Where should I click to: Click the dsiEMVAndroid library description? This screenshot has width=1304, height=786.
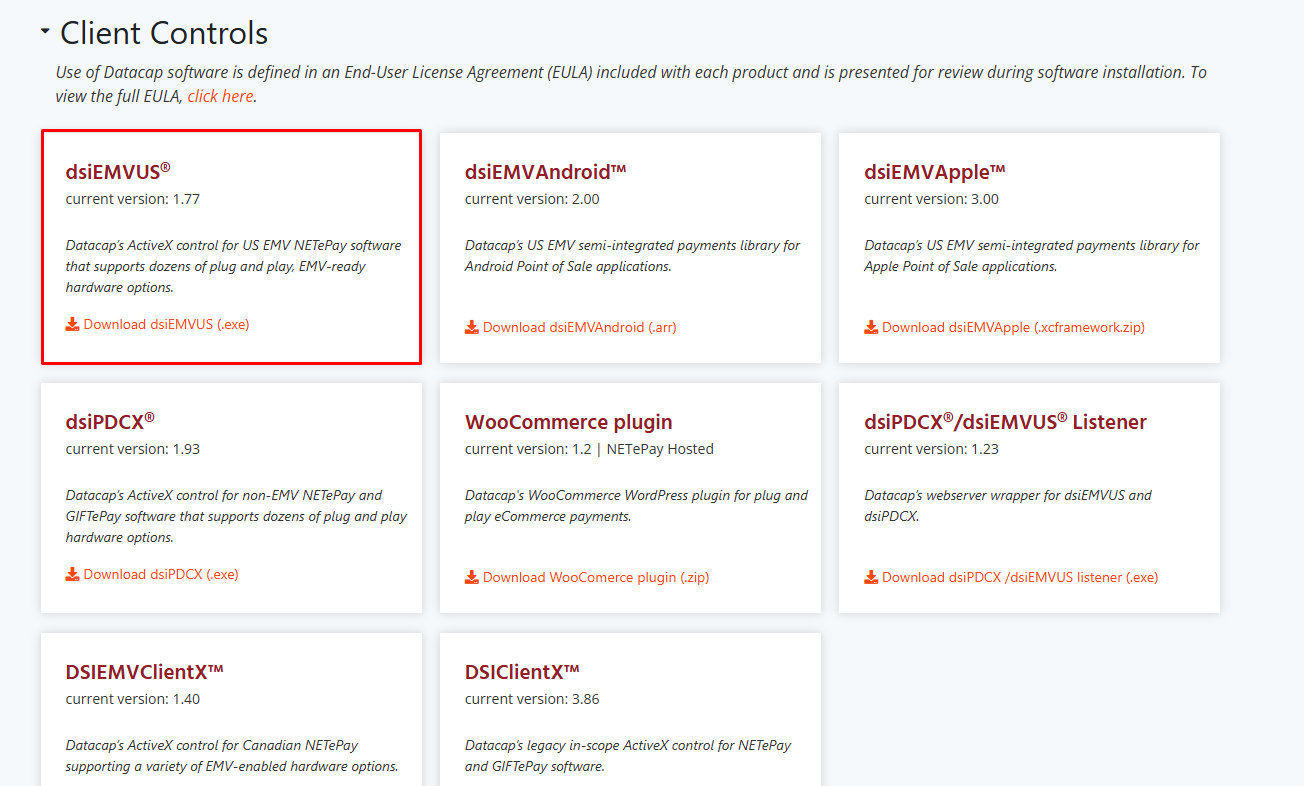[x=633, y=256]
